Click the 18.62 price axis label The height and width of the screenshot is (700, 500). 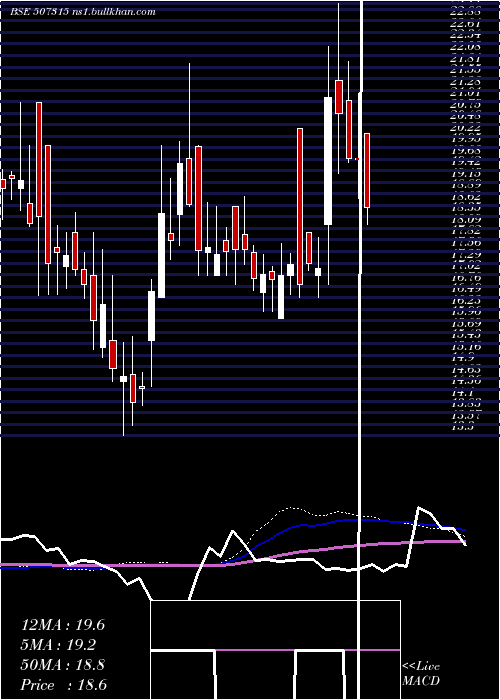tap(466, 196)
